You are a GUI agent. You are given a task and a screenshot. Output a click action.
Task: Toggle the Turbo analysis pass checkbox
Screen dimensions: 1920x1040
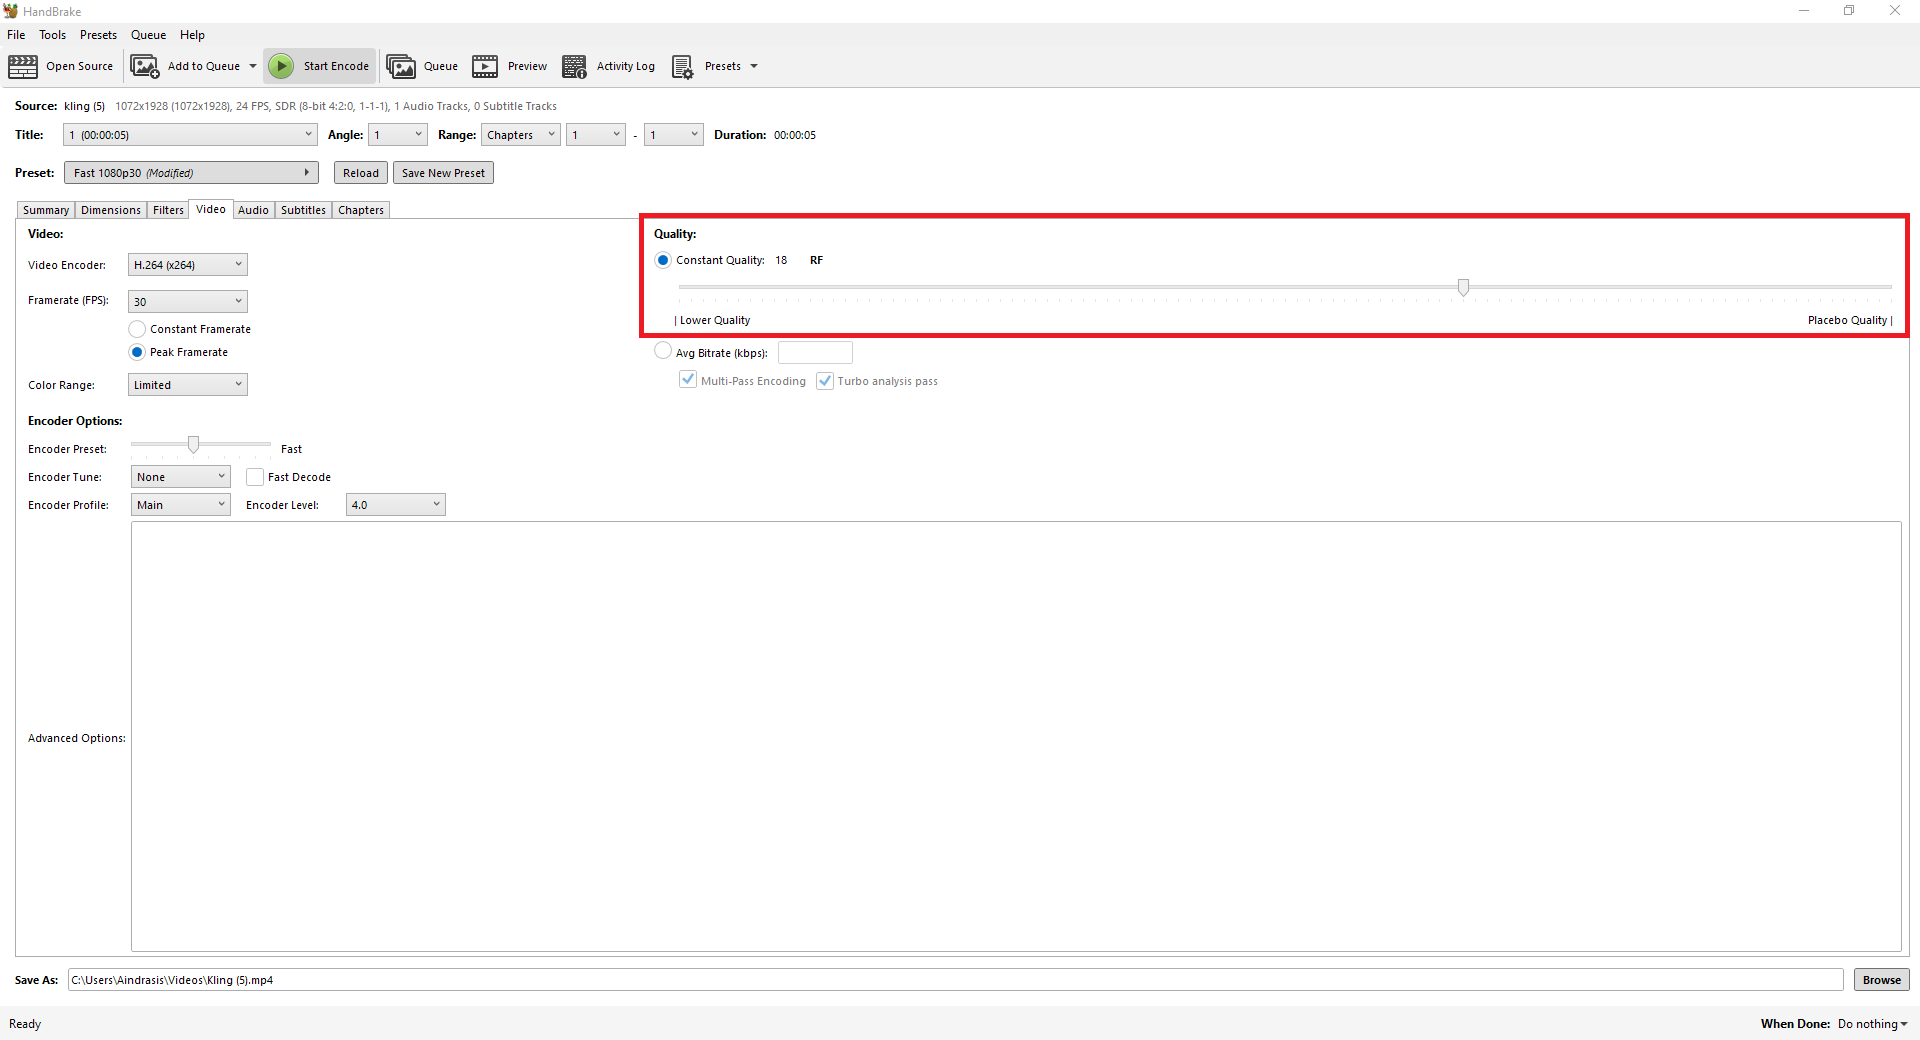(x=825, y=380)
